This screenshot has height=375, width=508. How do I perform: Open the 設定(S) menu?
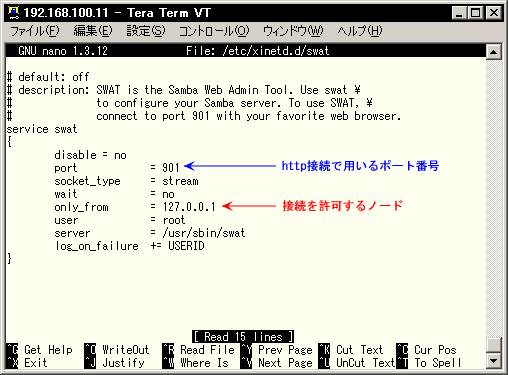[146, 31]
